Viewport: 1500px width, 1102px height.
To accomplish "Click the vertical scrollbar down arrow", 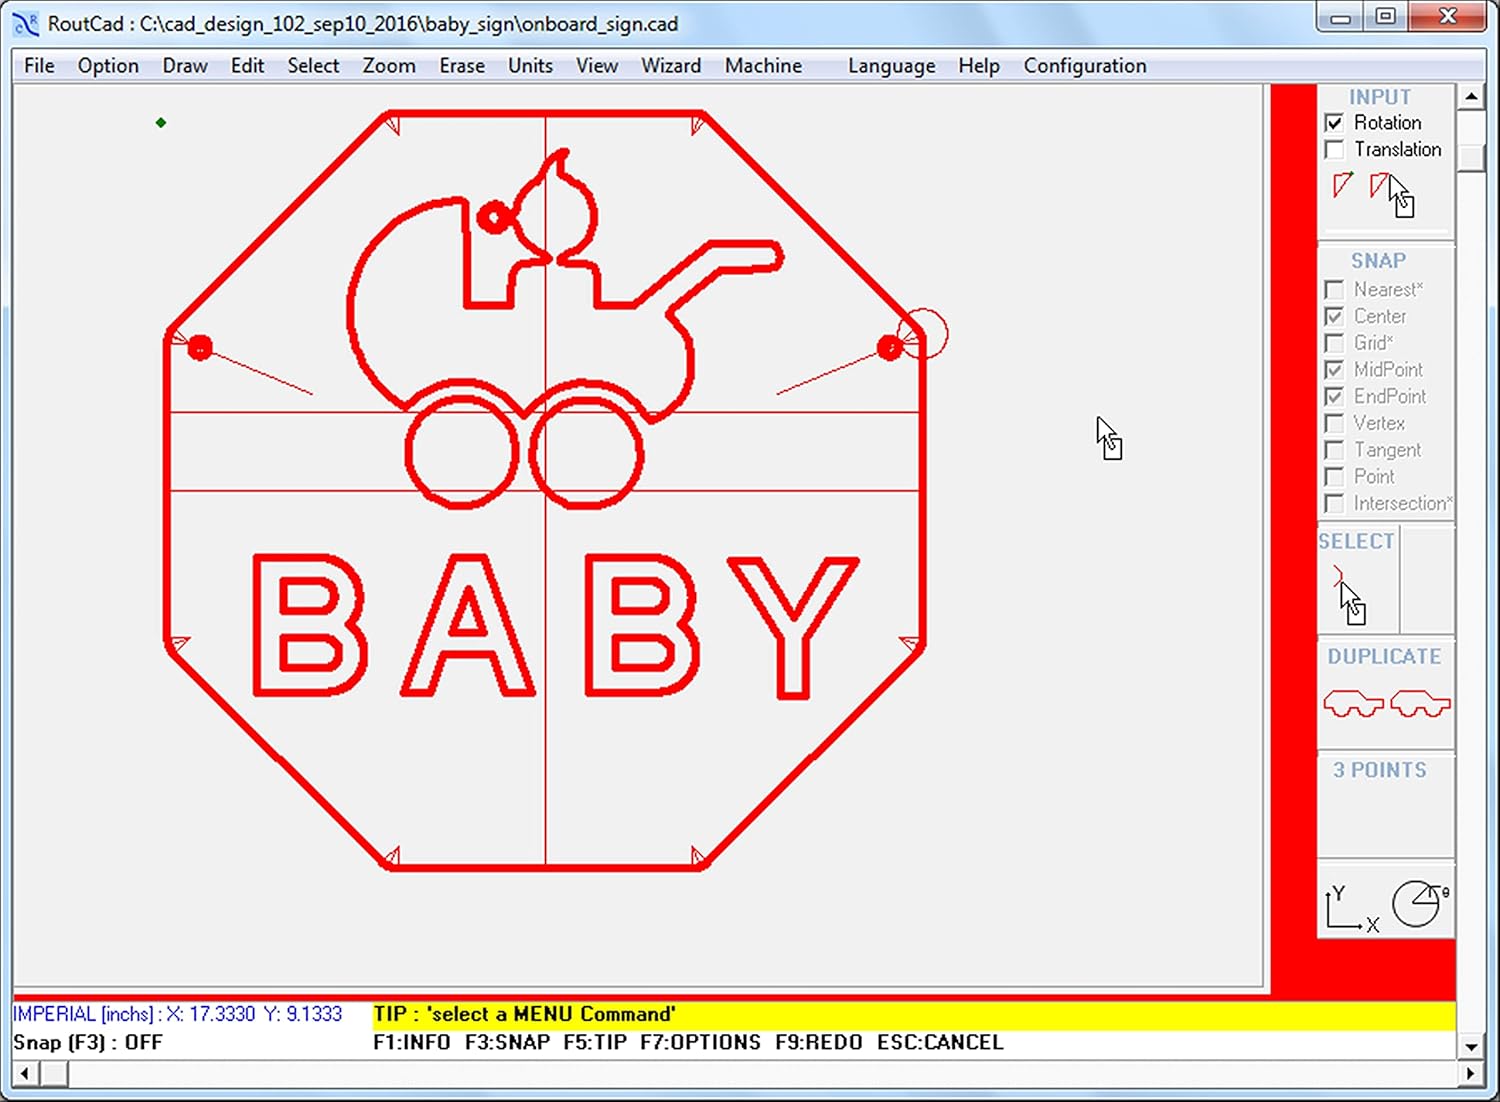I will coord(1471,1047).
